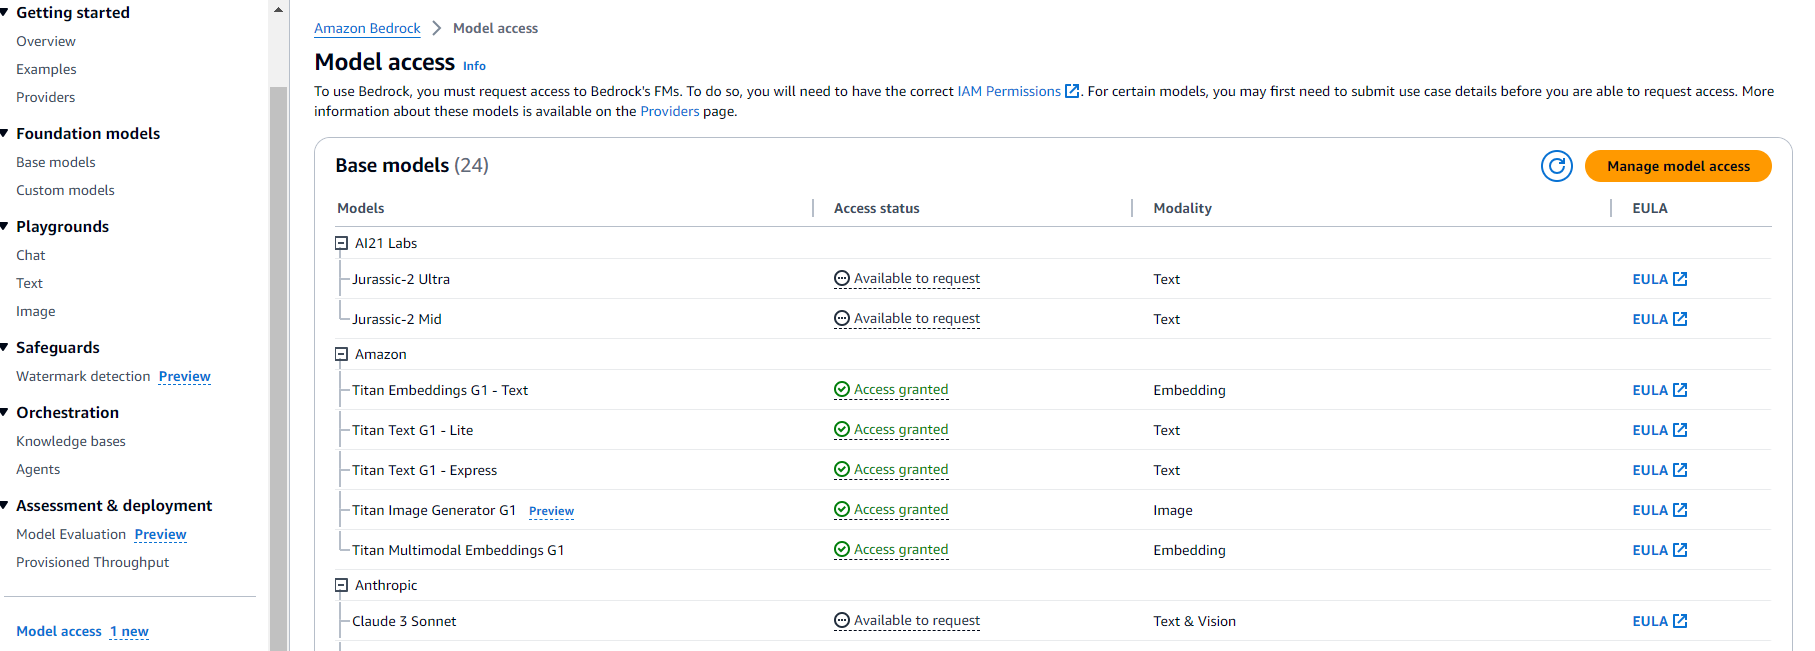
Task: Click the Claude 3 Sonnet EULA external icon
Action: click(1680, 621)
